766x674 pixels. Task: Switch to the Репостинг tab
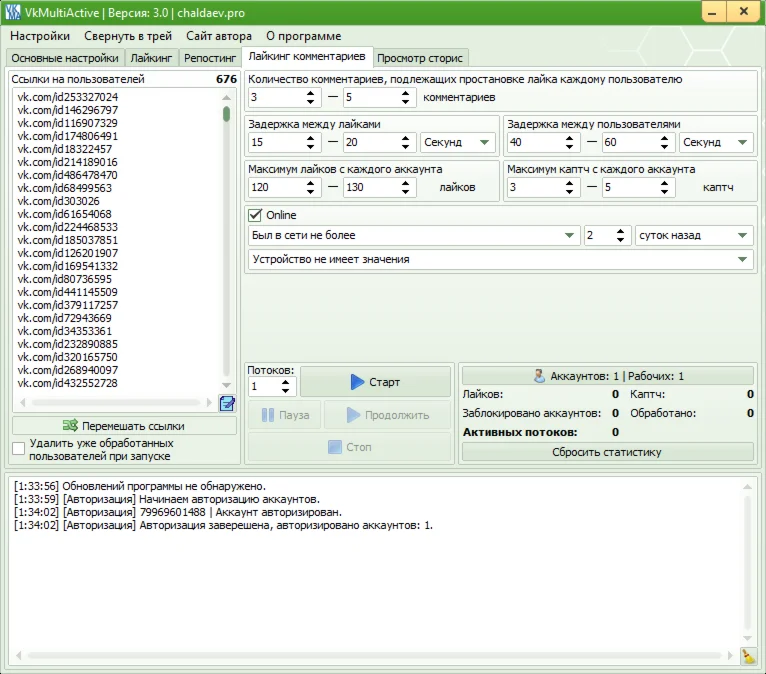(210, 58)
